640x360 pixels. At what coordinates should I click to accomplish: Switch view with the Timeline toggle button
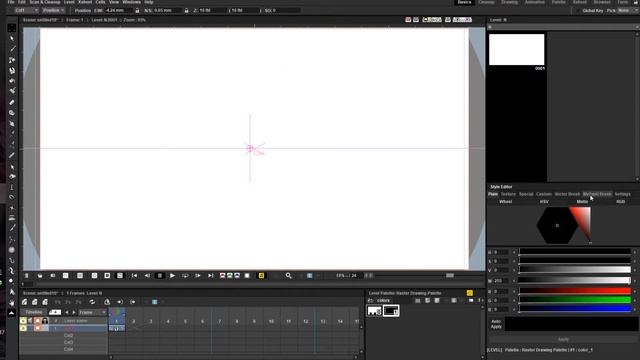[34, 312]
